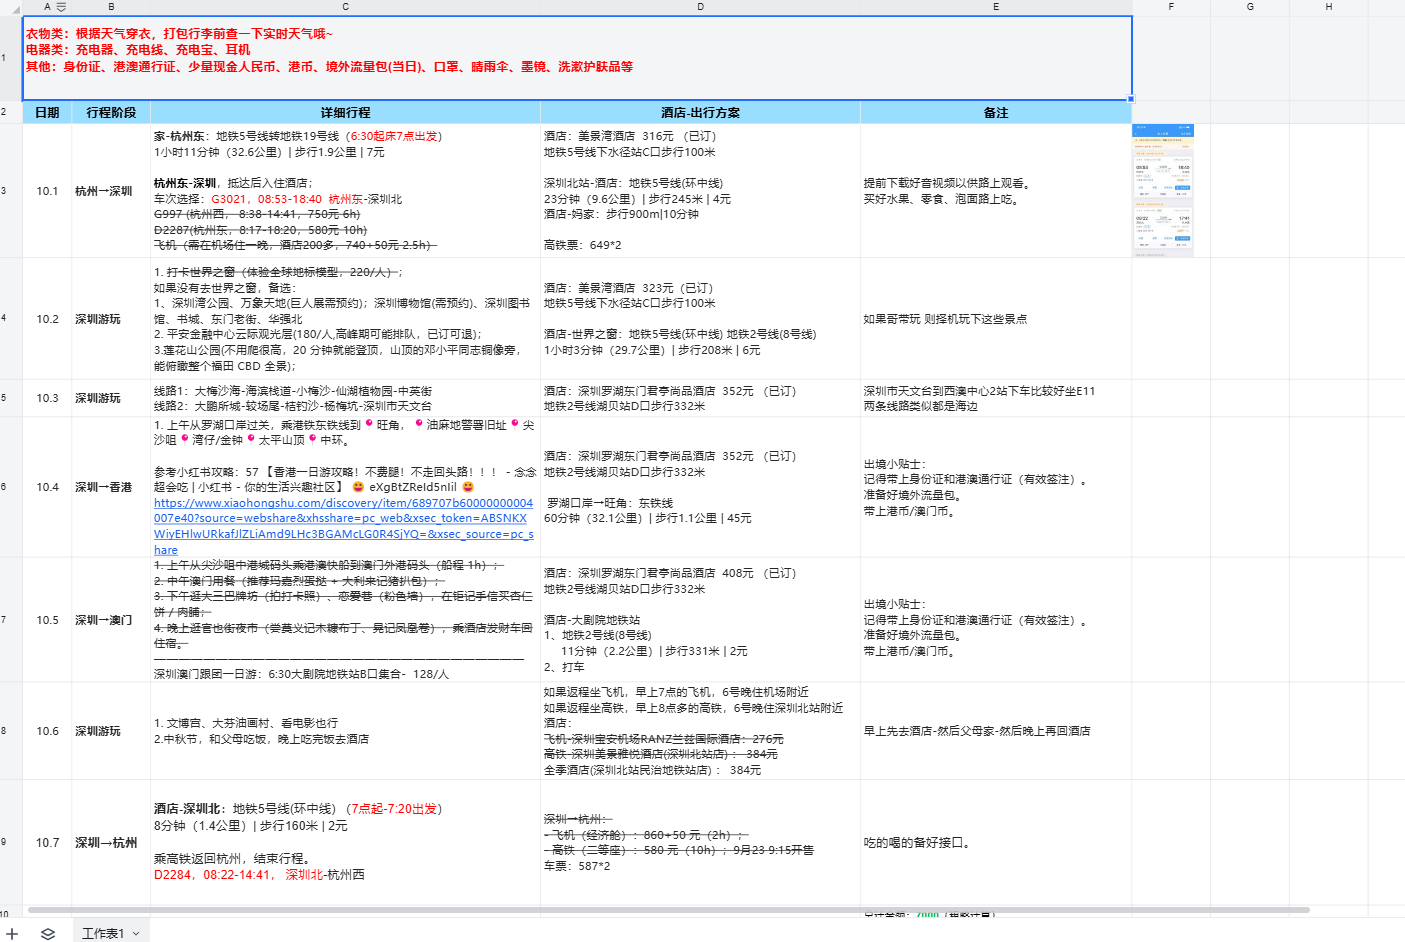Select row 7 header number
Image resolution: width=1405 pixels, height=942 pixels.
click(5, 620)
